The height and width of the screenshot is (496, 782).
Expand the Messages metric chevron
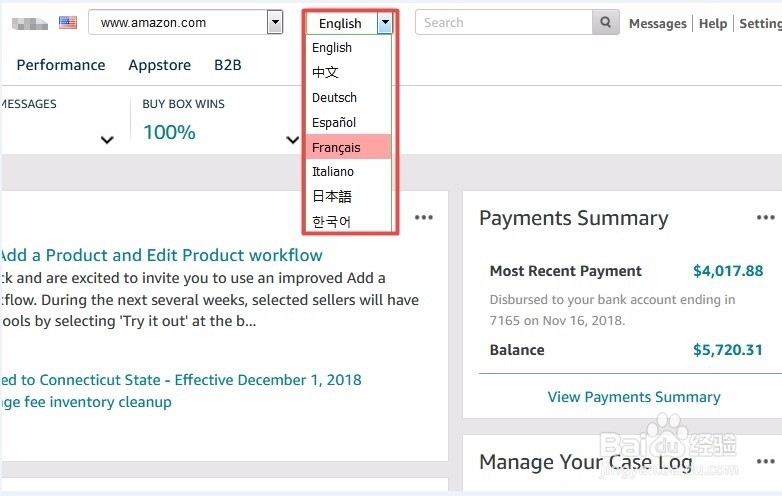point(107,140)
